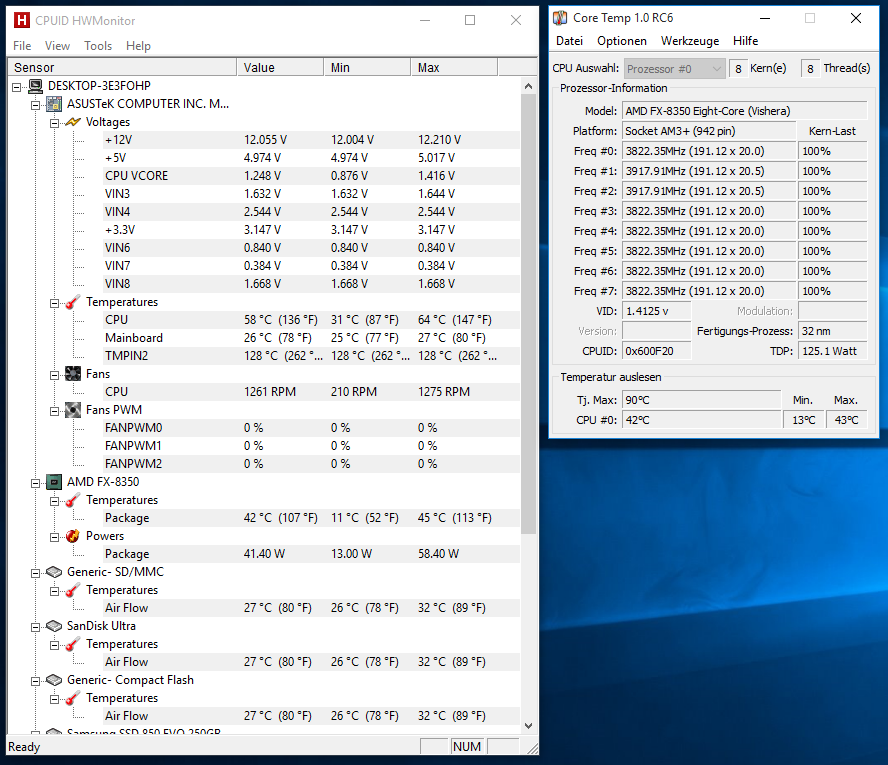Viewport: 888px width, 765px height.
Task: Click HWMonitor scrollbar down arrow
Action: [x=528, y=725]
